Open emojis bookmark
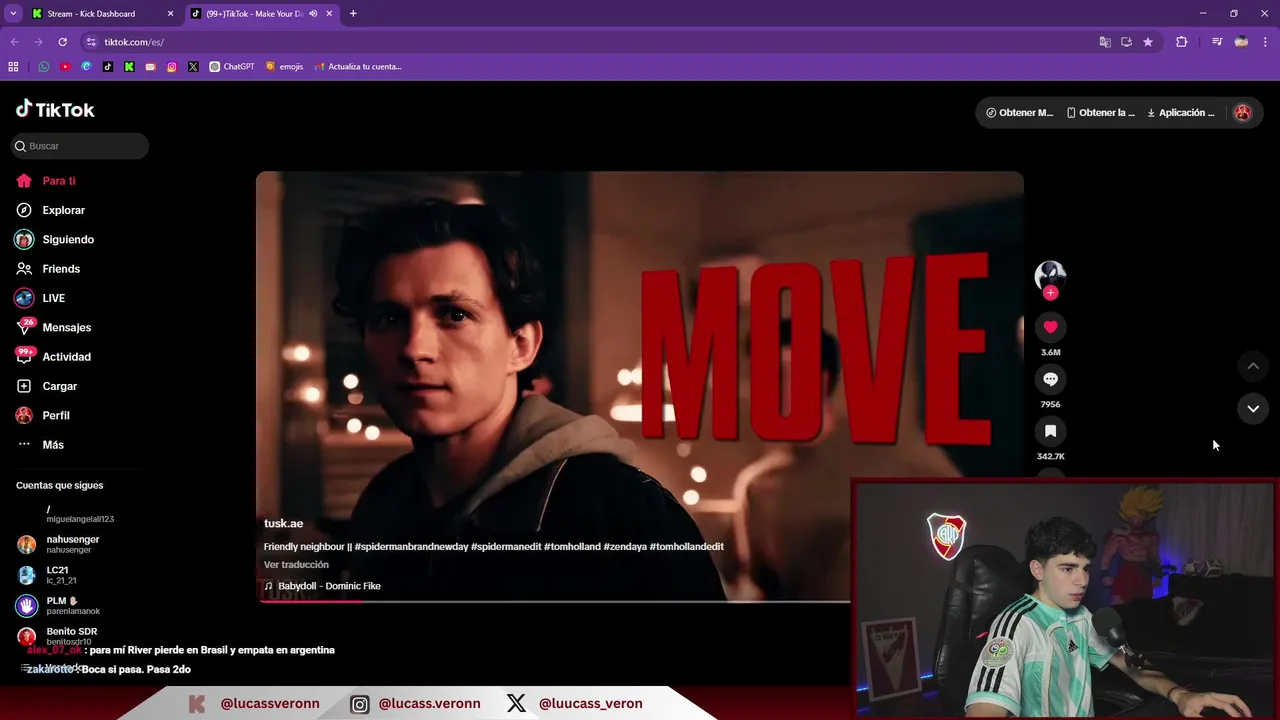1280x720 pixels. [x=285, y=67]
